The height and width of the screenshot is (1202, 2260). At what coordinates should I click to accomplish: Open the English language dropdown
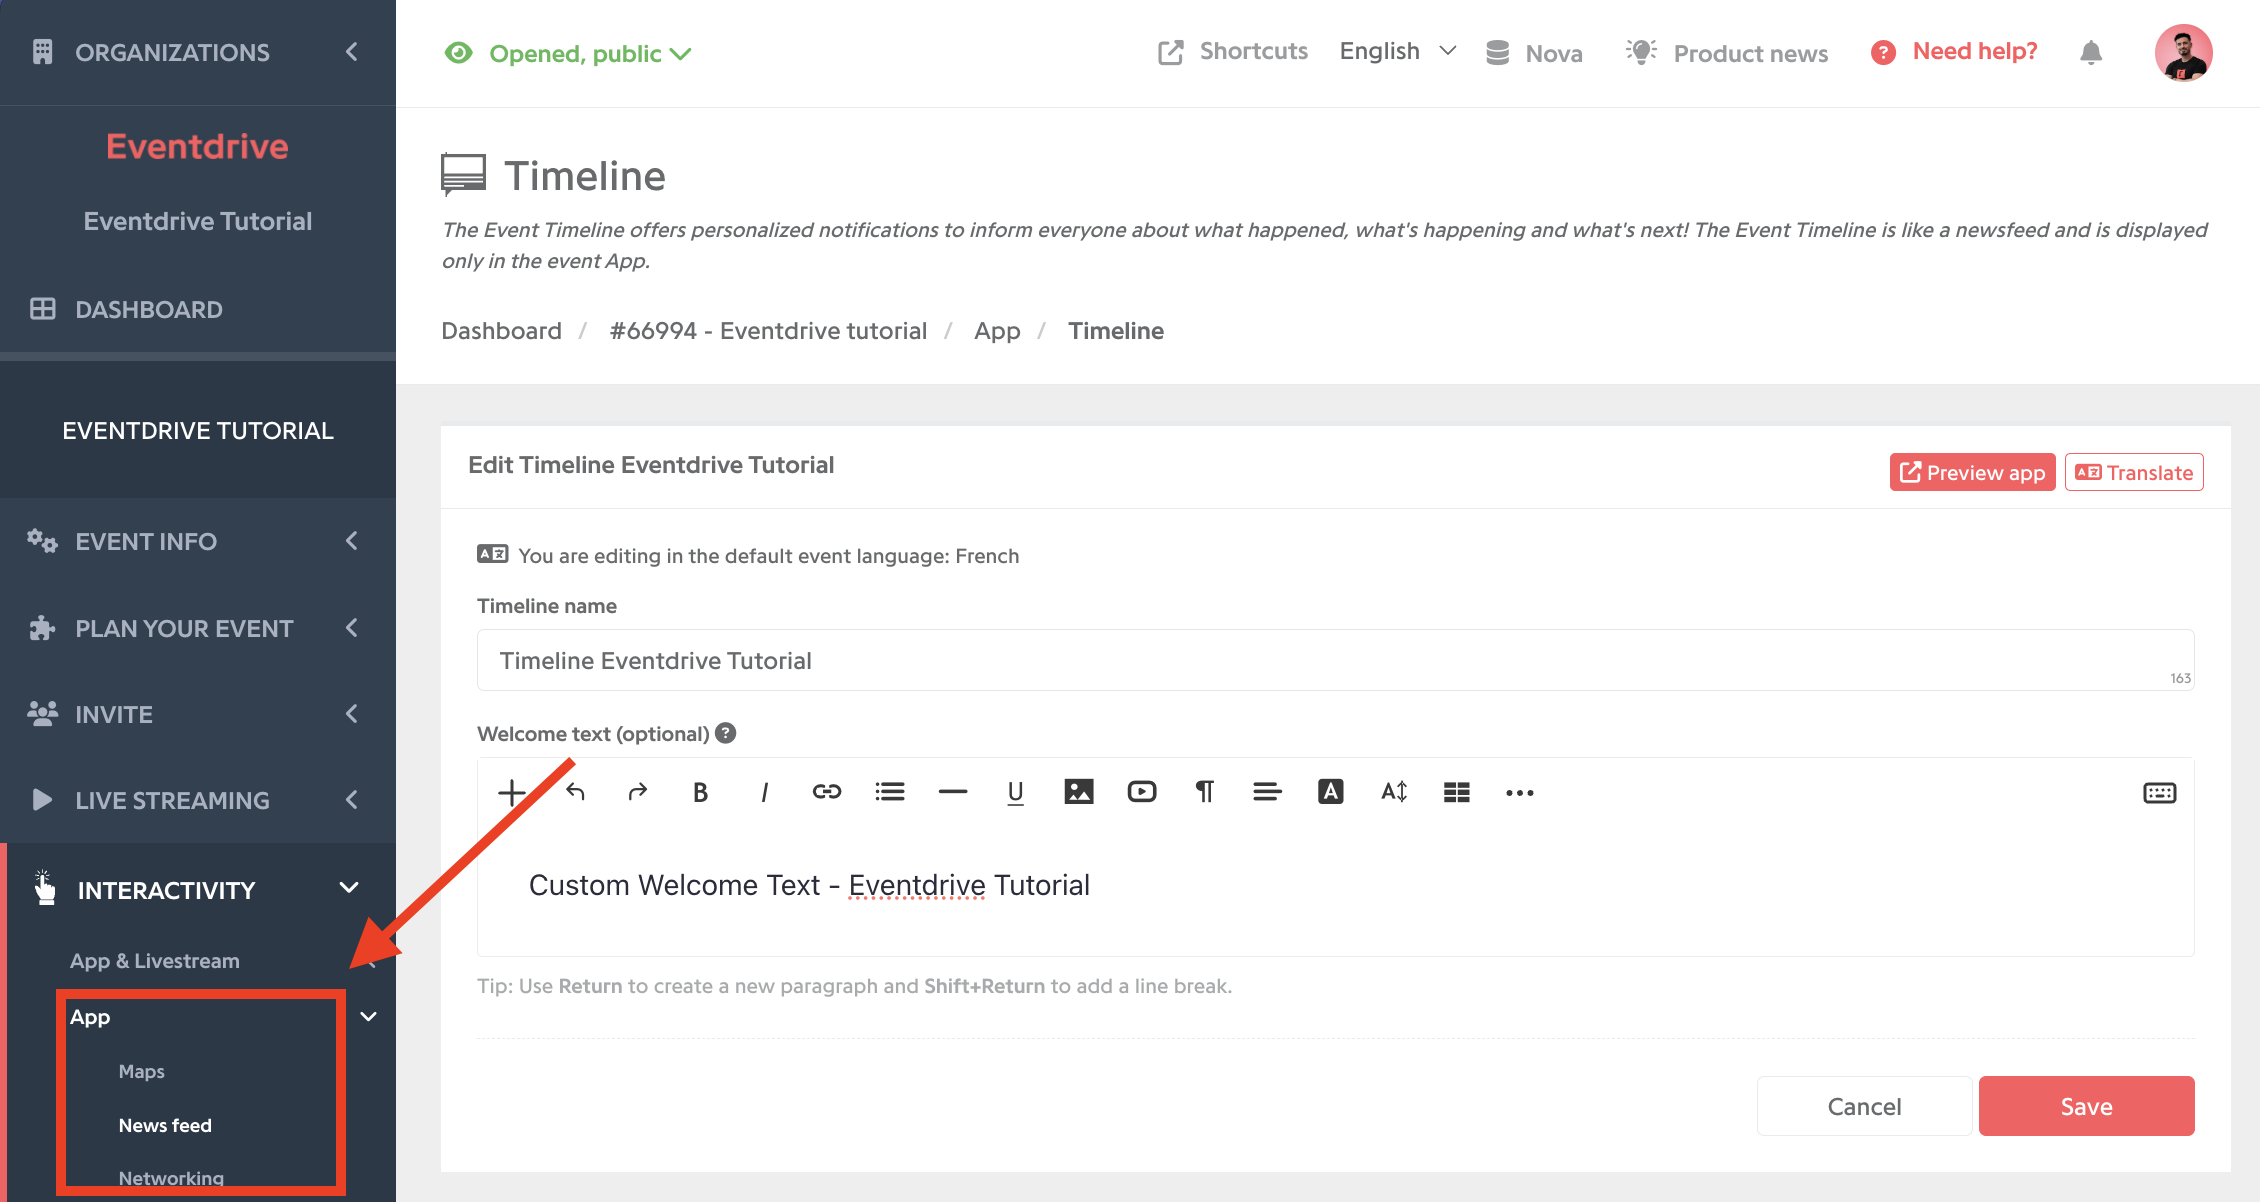coord(1398,51)
